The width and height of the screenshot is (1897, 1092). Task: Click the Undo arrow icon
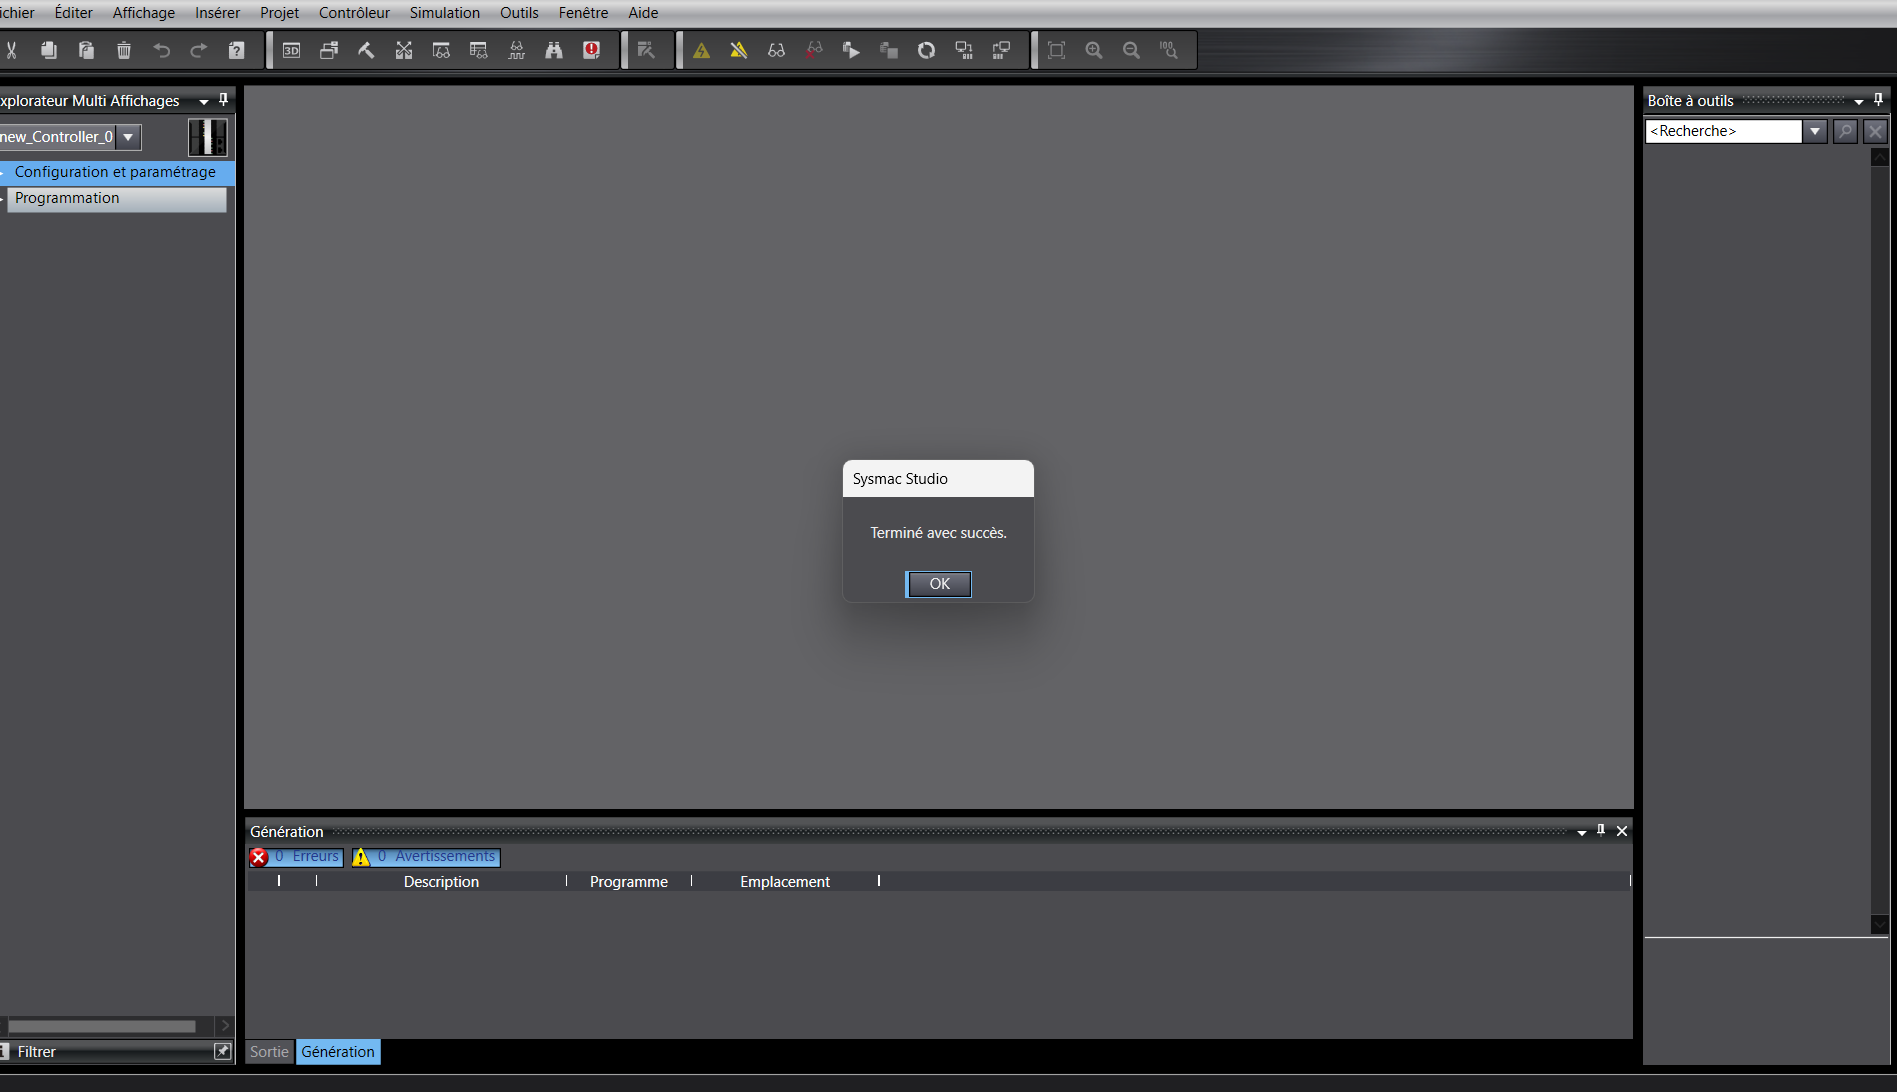pos(161,50)
